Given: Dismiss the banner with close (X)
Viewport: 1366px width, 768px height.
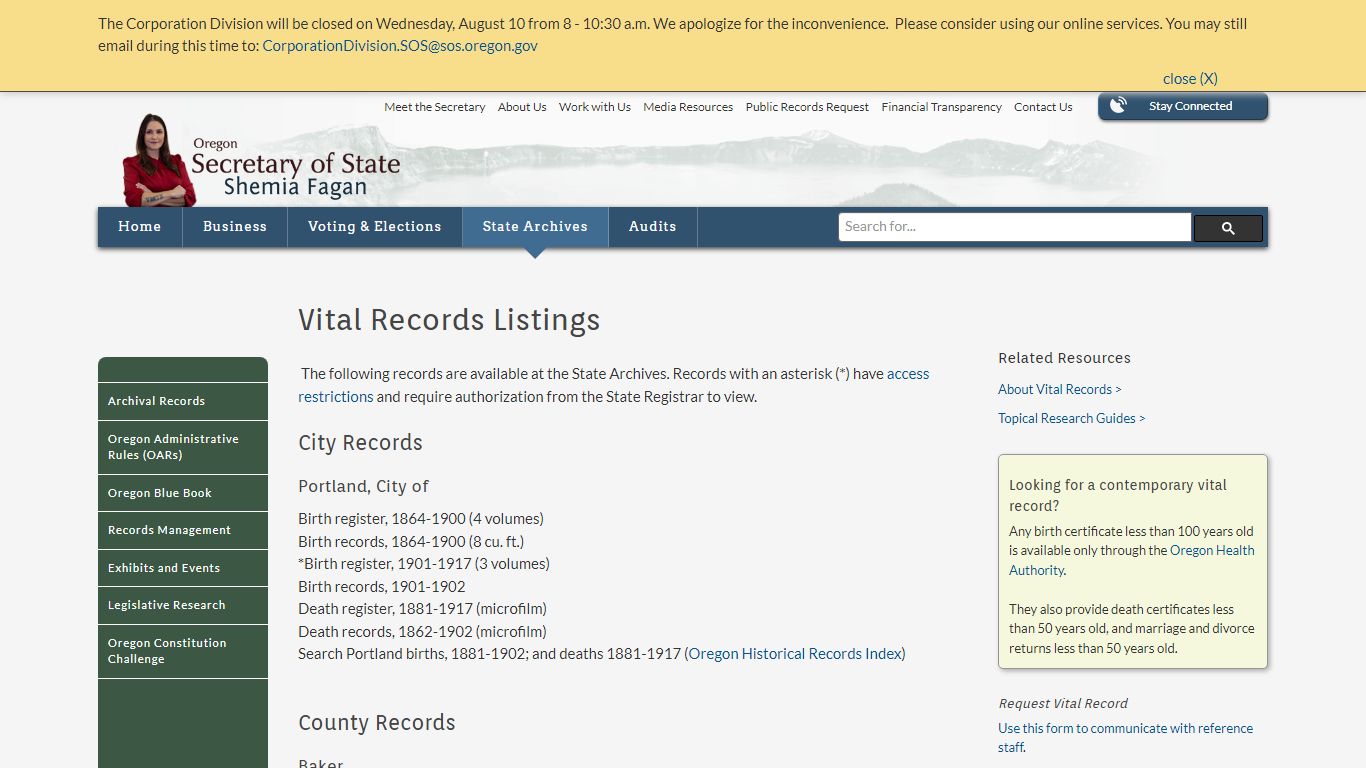Looking at the screenshot, I should [x=1190, y=79].
